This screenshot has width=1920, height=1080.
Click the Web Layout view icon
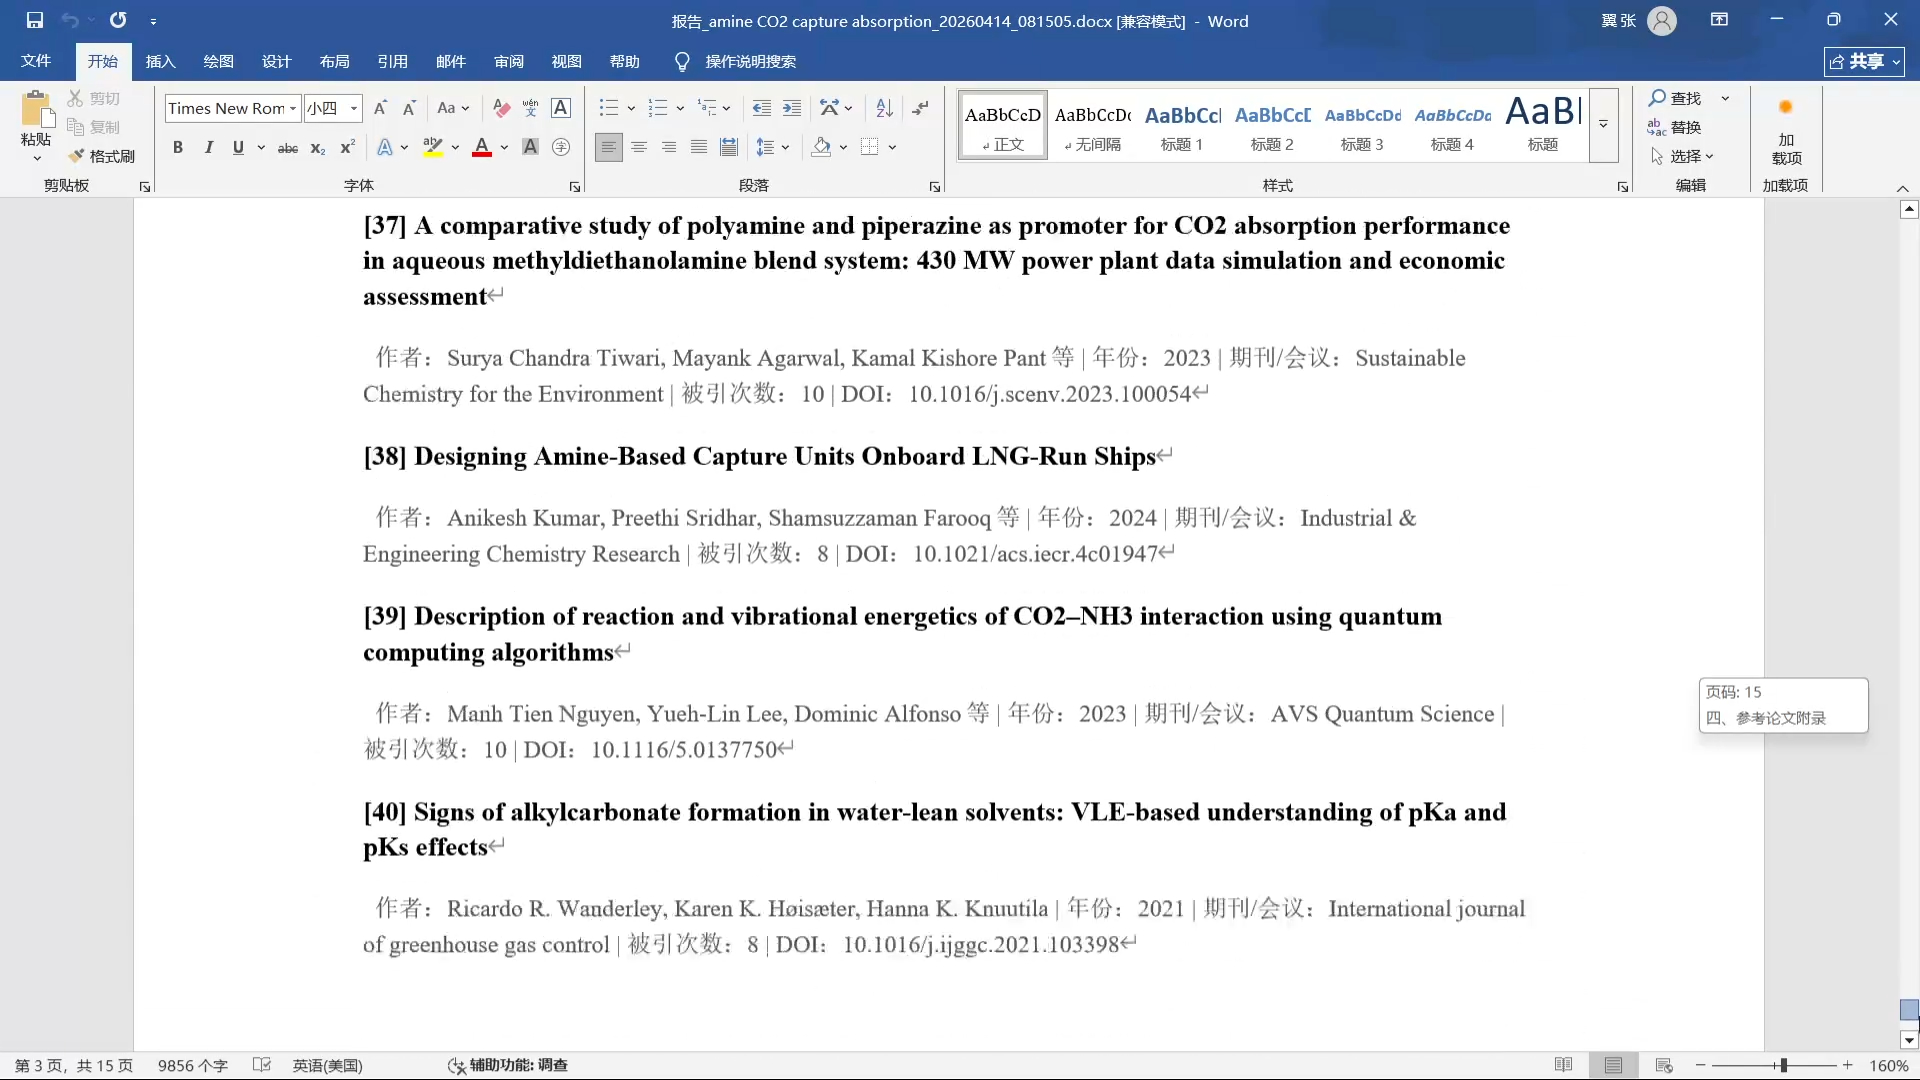[1664, 1065]
